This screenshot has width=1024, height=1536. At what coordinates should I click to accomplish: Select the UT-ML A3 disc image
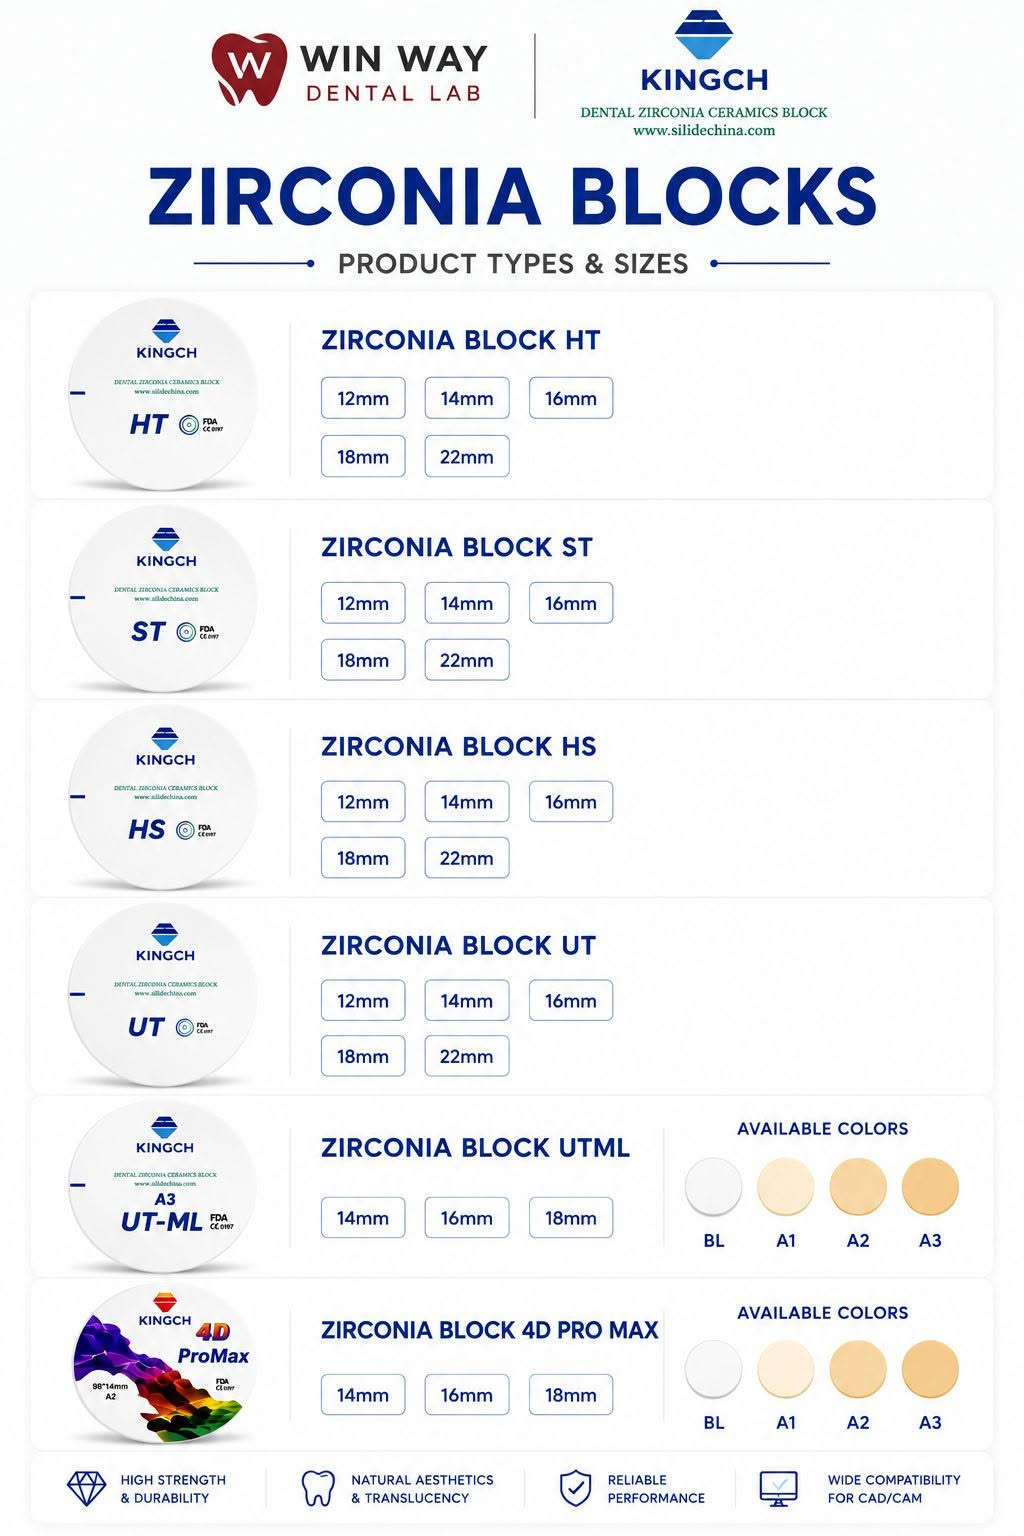[163, 1186]
